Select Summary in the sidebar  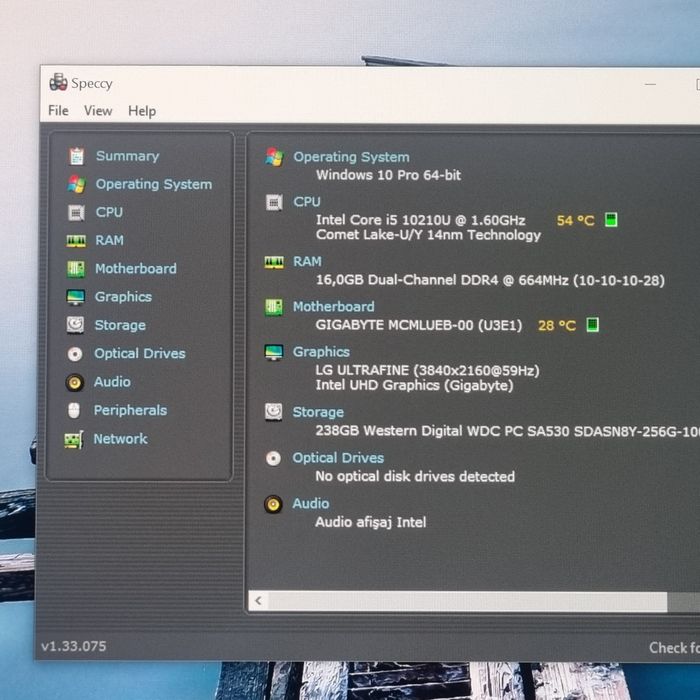(x=128, y=156)
